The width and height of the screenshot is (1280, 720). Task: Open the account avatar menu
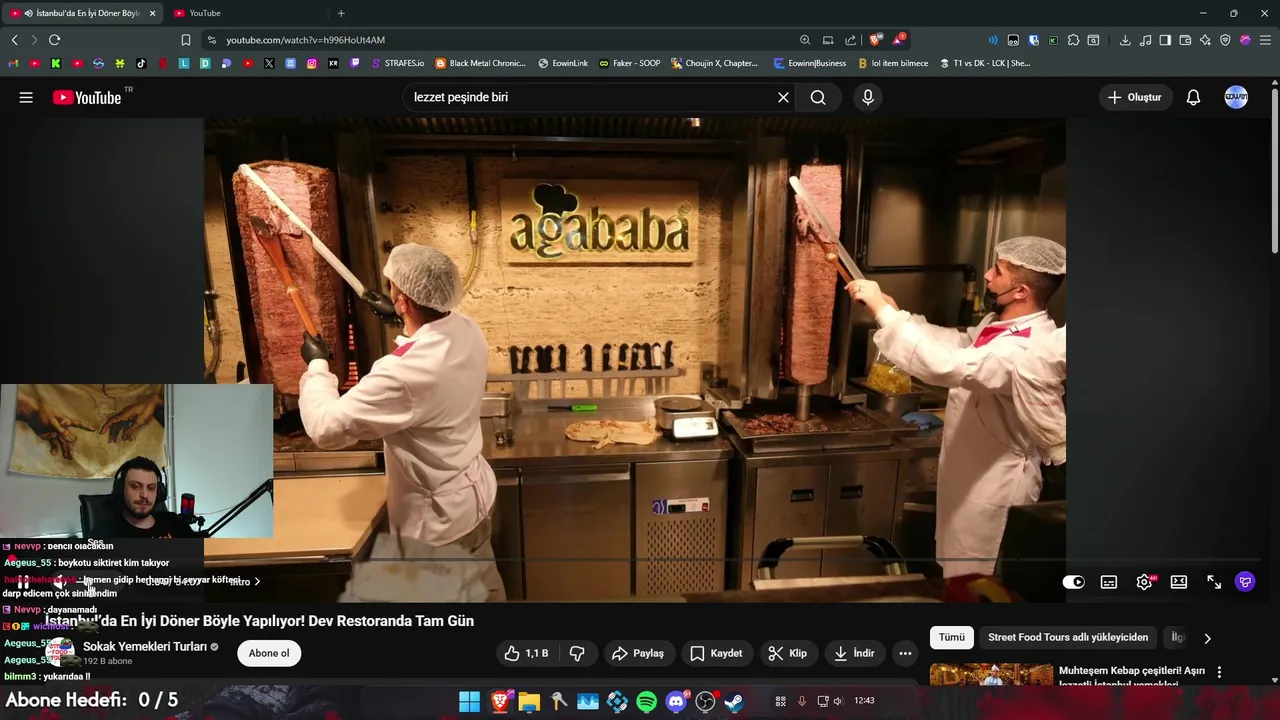(x=1236, y=97)
